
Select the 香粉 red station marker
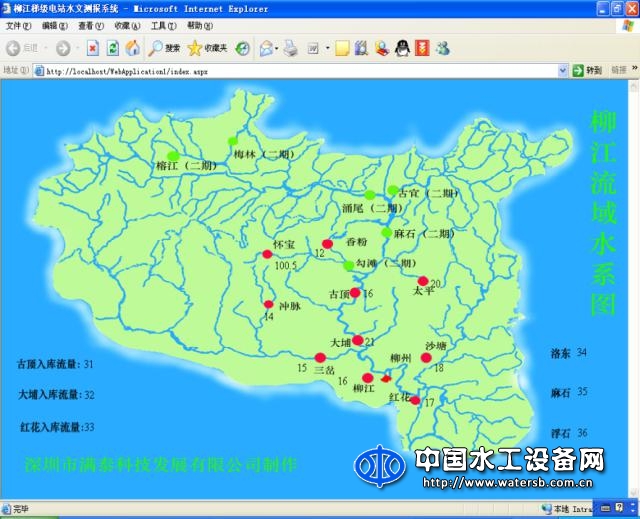(327, 244)
